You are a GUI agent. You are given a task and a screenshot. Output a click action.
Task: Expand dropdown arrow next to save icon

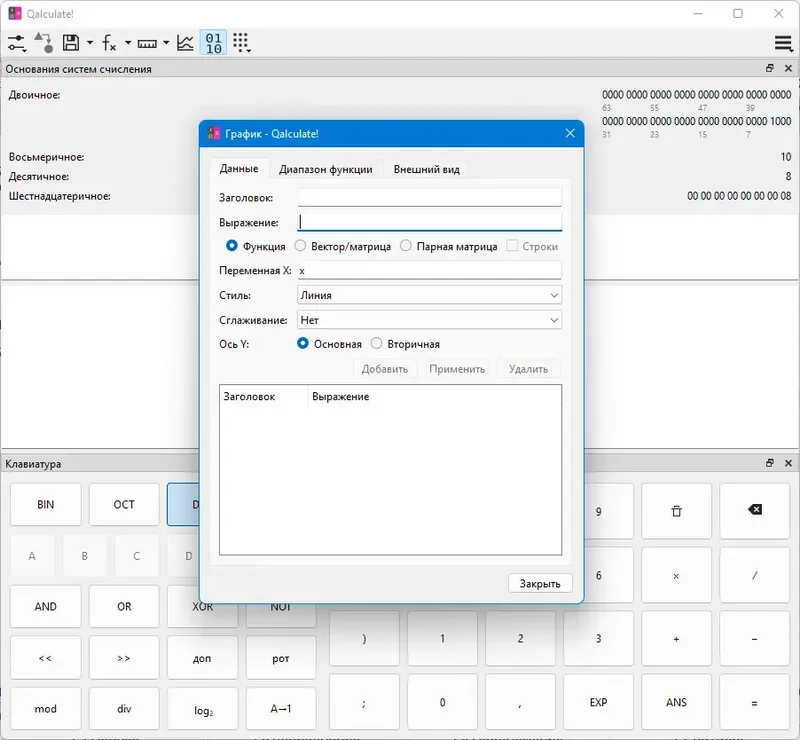click(90, 43)
